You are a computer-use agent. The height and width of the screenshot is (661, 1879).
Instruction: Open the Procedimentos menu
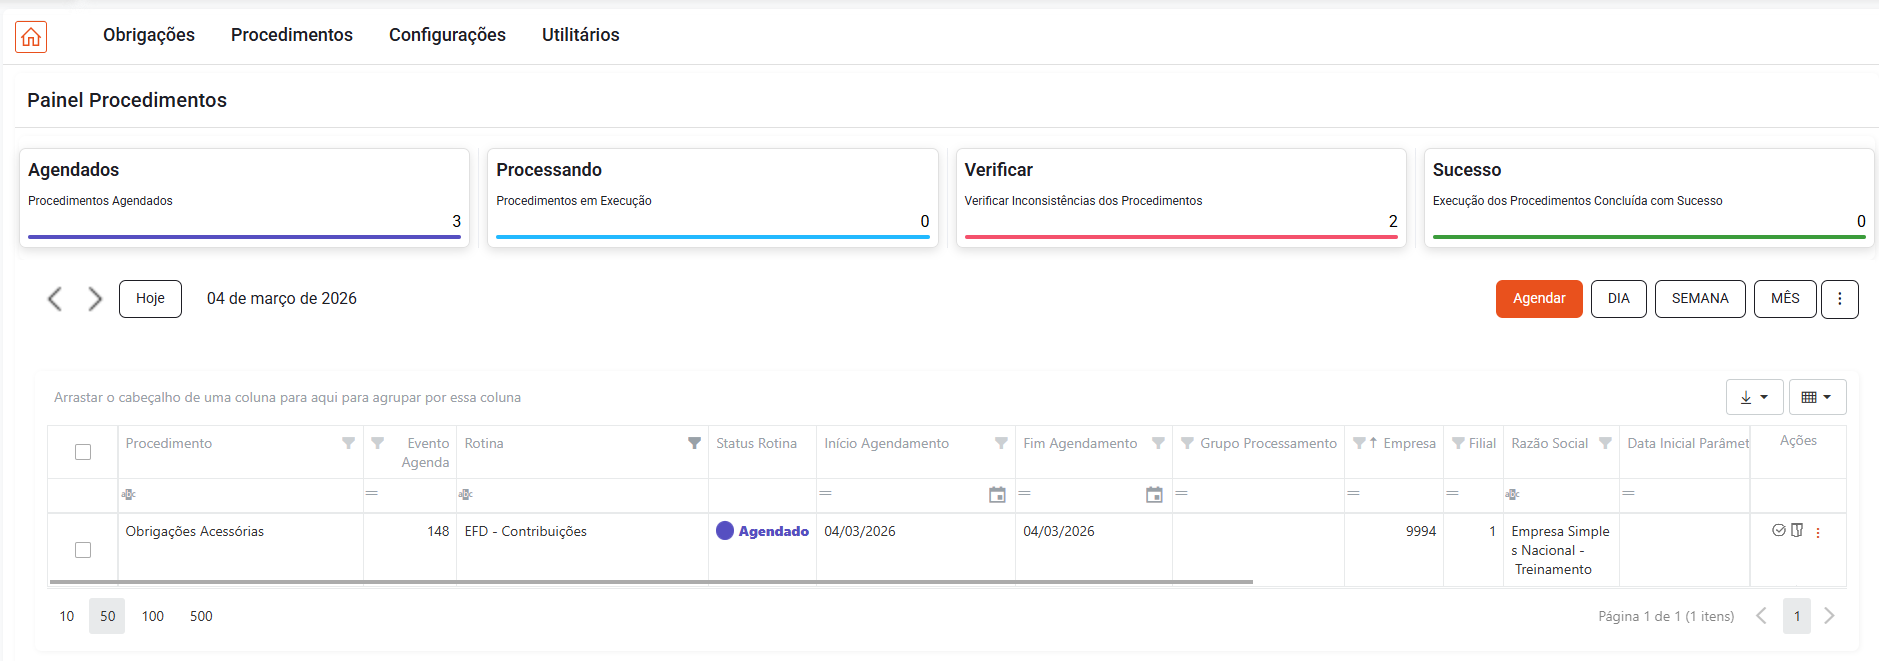[292, 35]
